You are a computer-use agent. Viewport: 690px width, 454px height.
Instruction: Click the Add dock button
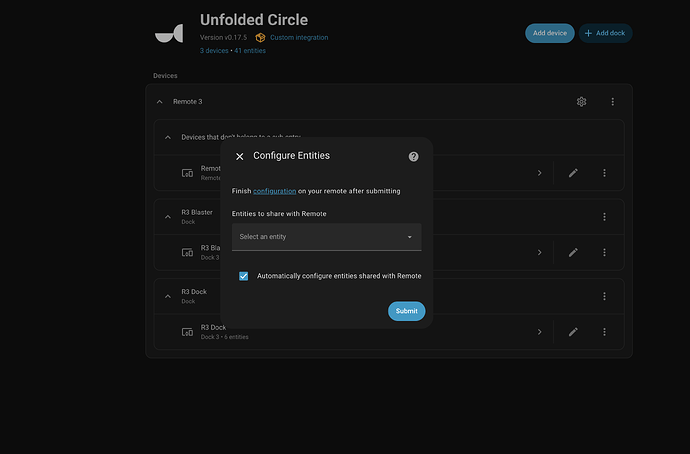[606, 33]
